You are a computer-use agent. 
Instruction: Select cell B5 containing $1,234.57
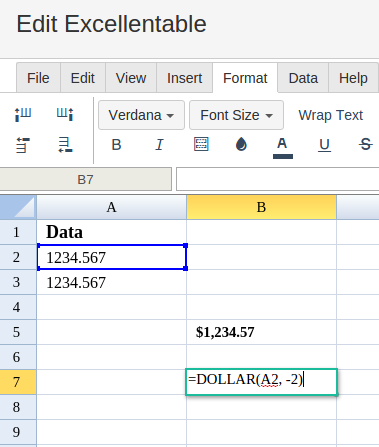click(x=261, y=332)
